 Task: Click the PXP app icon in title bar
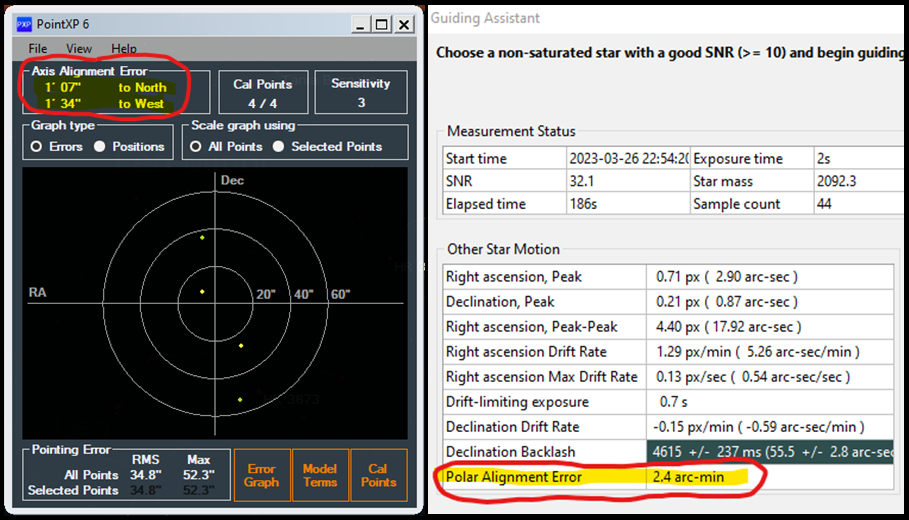coord(25,24)
